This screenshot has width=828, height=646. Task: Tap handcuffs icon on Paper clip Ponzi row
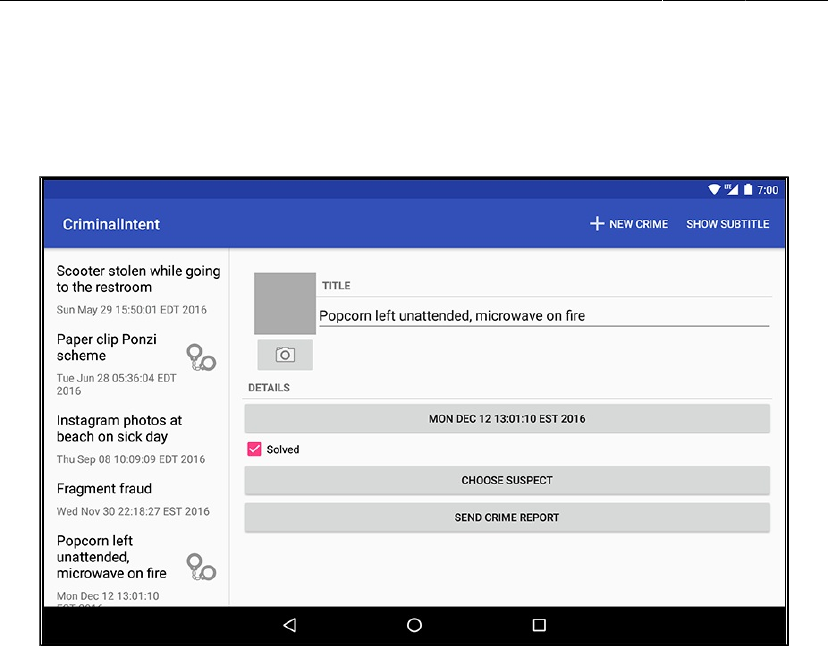tap(201, 358)
